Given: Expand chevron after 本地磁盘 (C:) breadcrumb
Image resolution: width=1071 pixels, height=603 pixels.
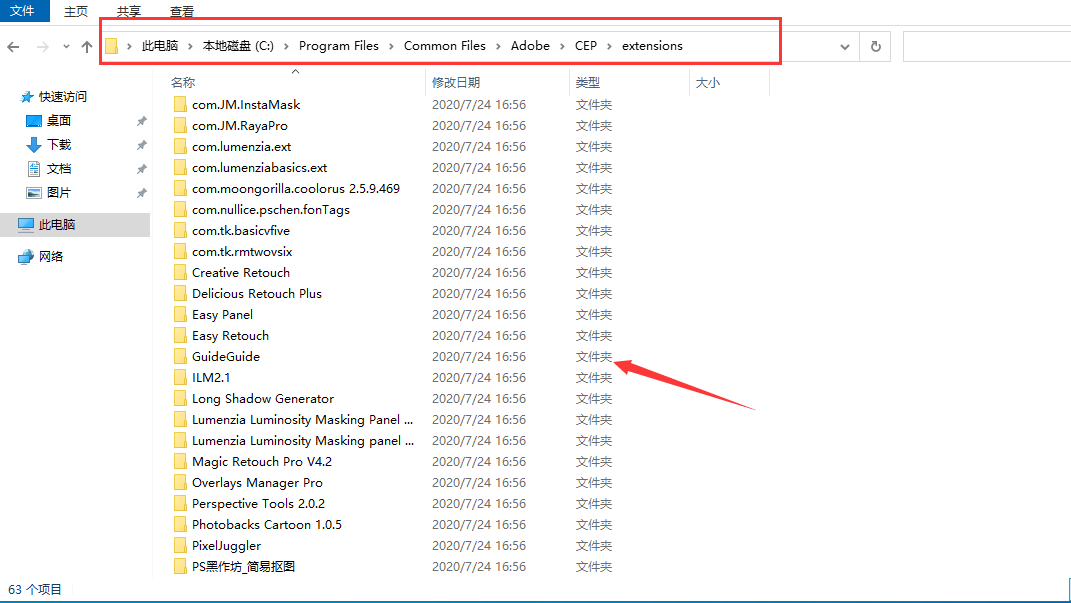Looking at the screenshot, I should click(x=286, y=46).
